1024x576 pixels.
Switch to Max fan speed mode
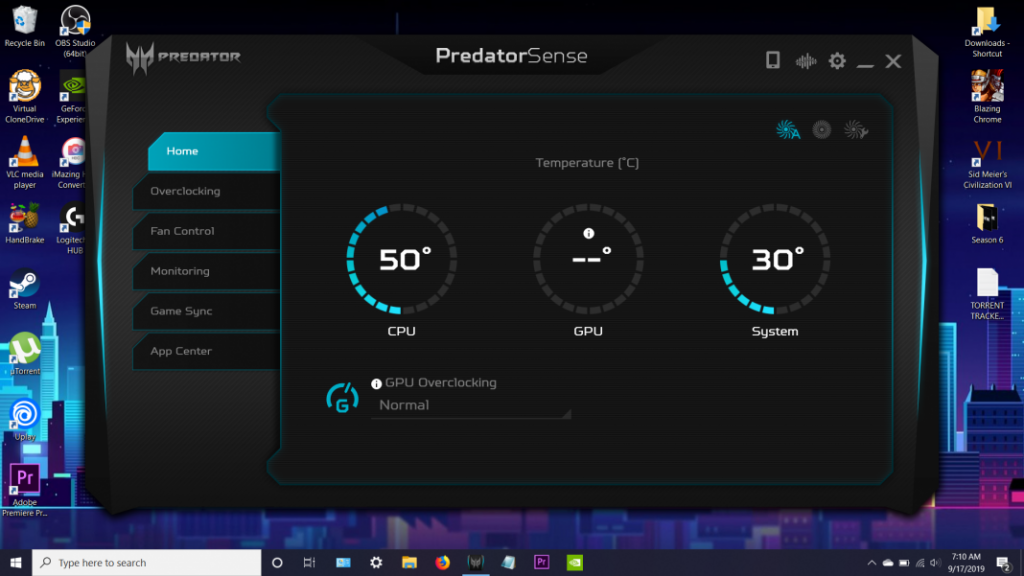pyautogui.click(x=822, y=129)
